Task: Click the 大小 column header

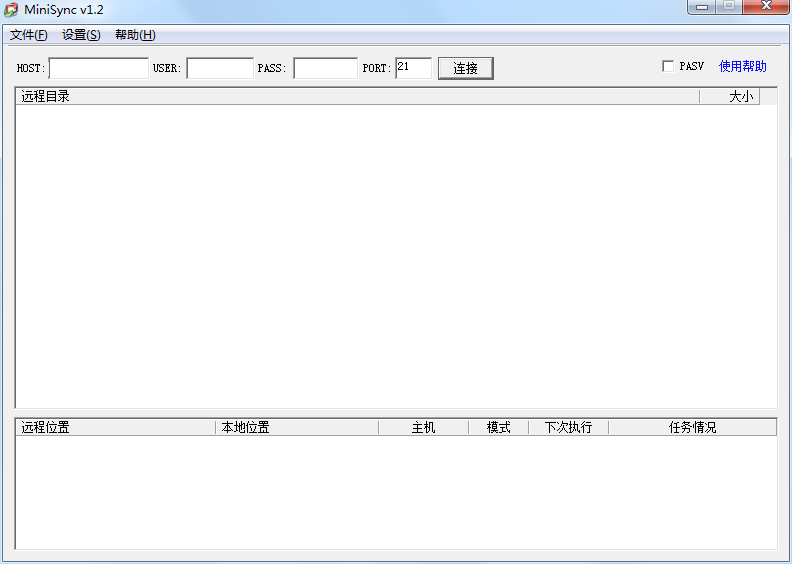Action: pos(730,96)
